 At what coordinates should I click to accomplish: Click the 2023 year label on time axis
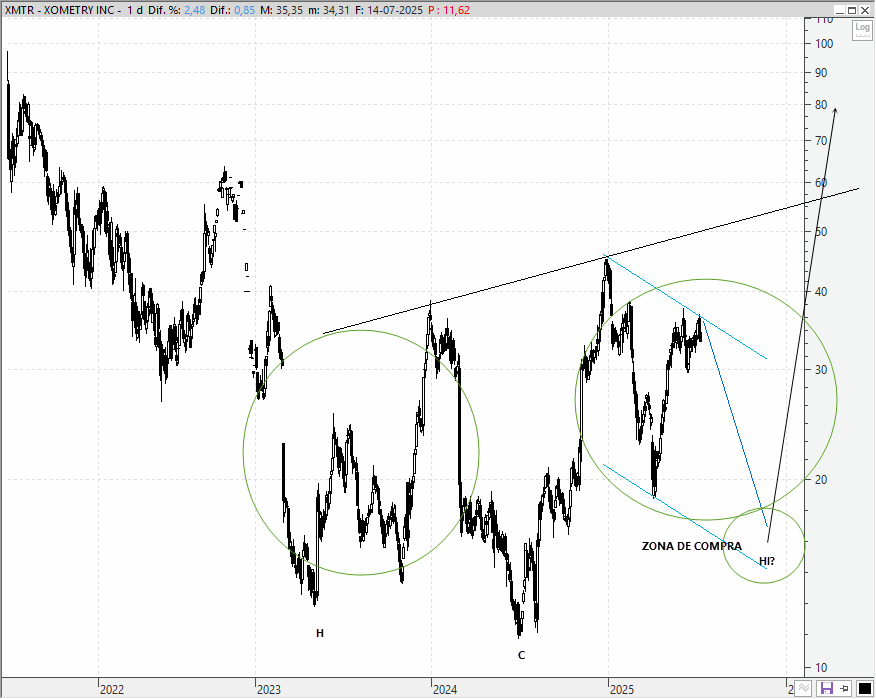[x=269, y=690]
